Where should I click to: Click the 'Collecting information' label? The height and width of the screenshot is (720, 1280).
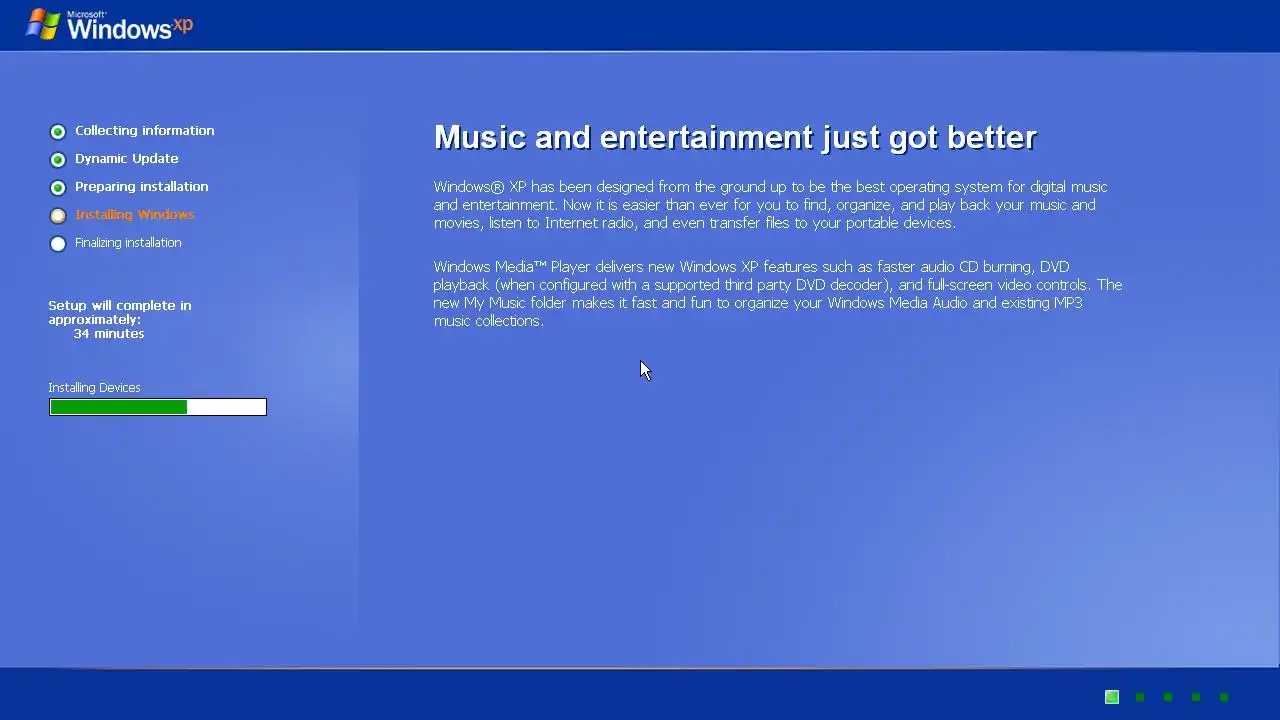click(145, 131)
